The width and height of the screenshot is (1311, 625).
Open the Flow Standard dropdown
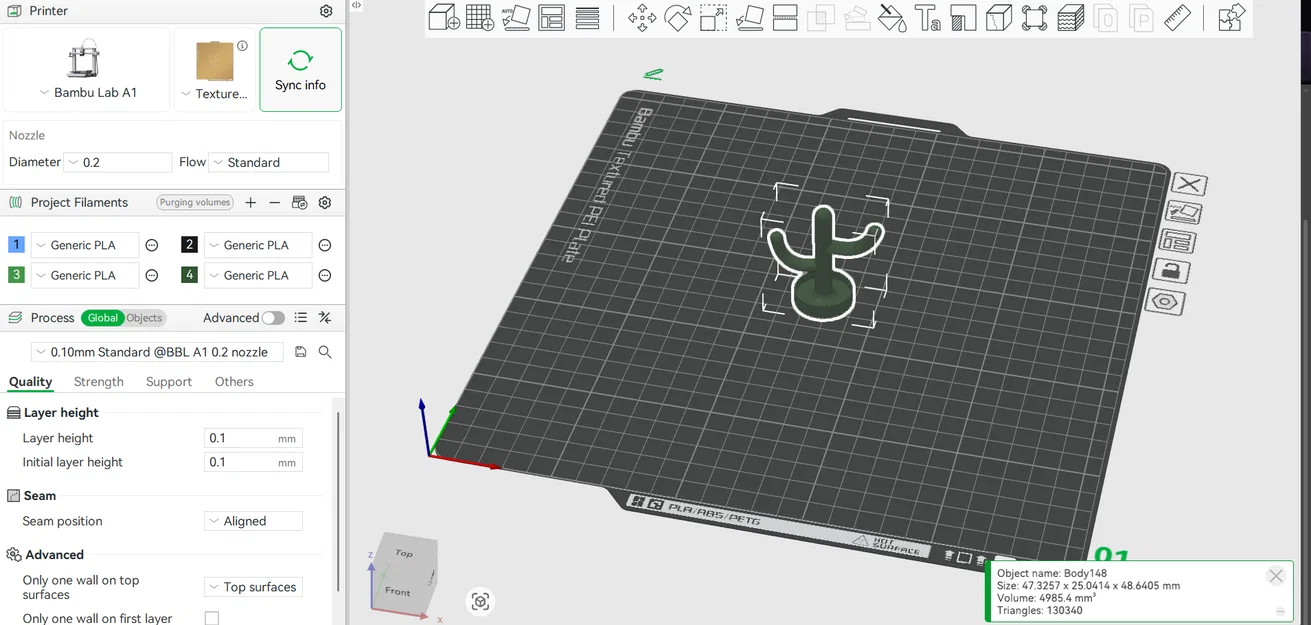tap(269, 162)
